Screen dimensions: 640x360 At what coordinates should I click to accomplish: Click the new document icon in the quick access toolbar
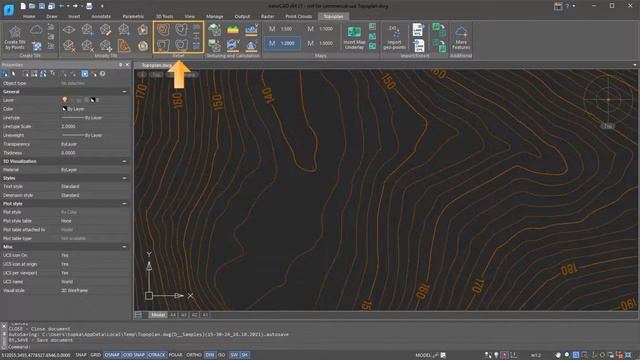click(x=23, y=6)
